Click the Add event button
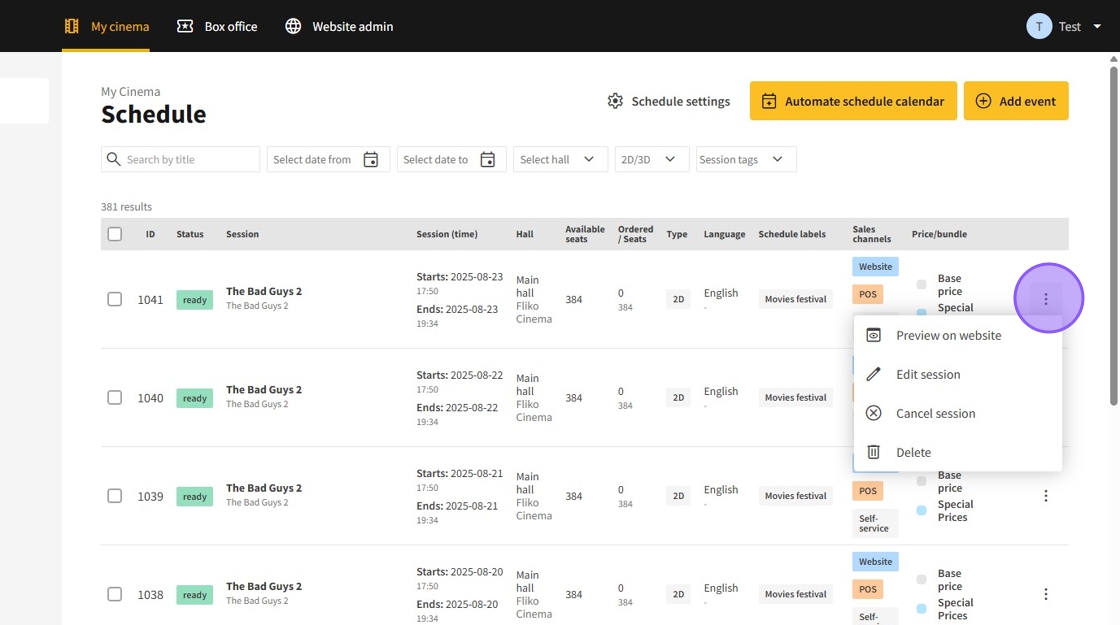The image size is (1120, 625). [1016, 101]
